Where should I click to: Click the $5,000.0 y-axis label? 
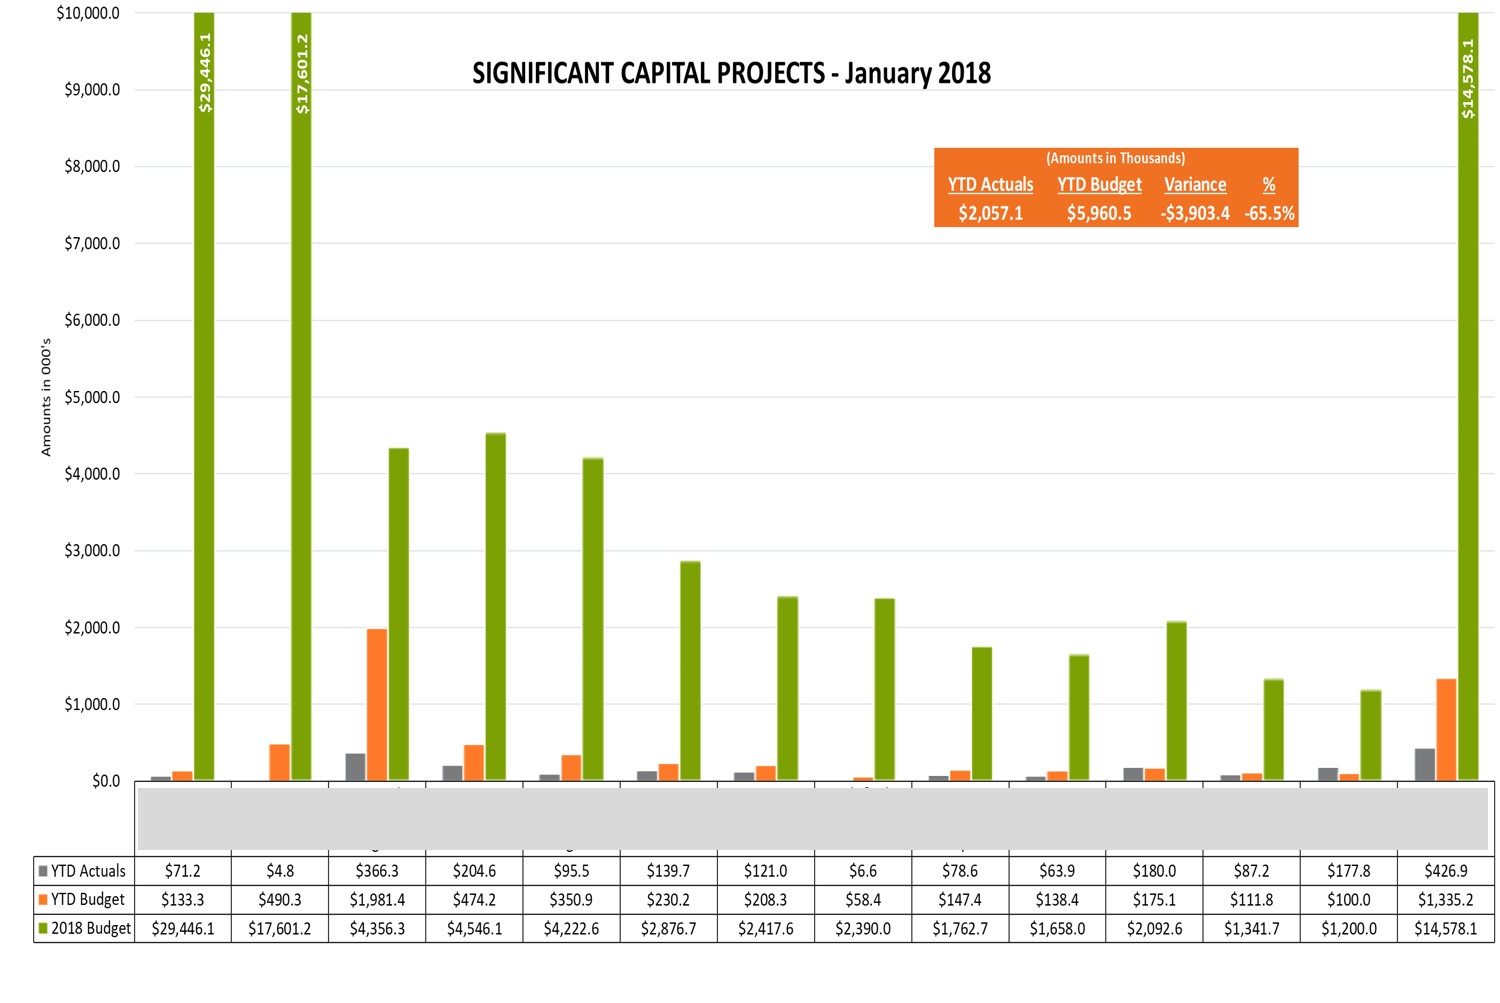coord(92,397)
